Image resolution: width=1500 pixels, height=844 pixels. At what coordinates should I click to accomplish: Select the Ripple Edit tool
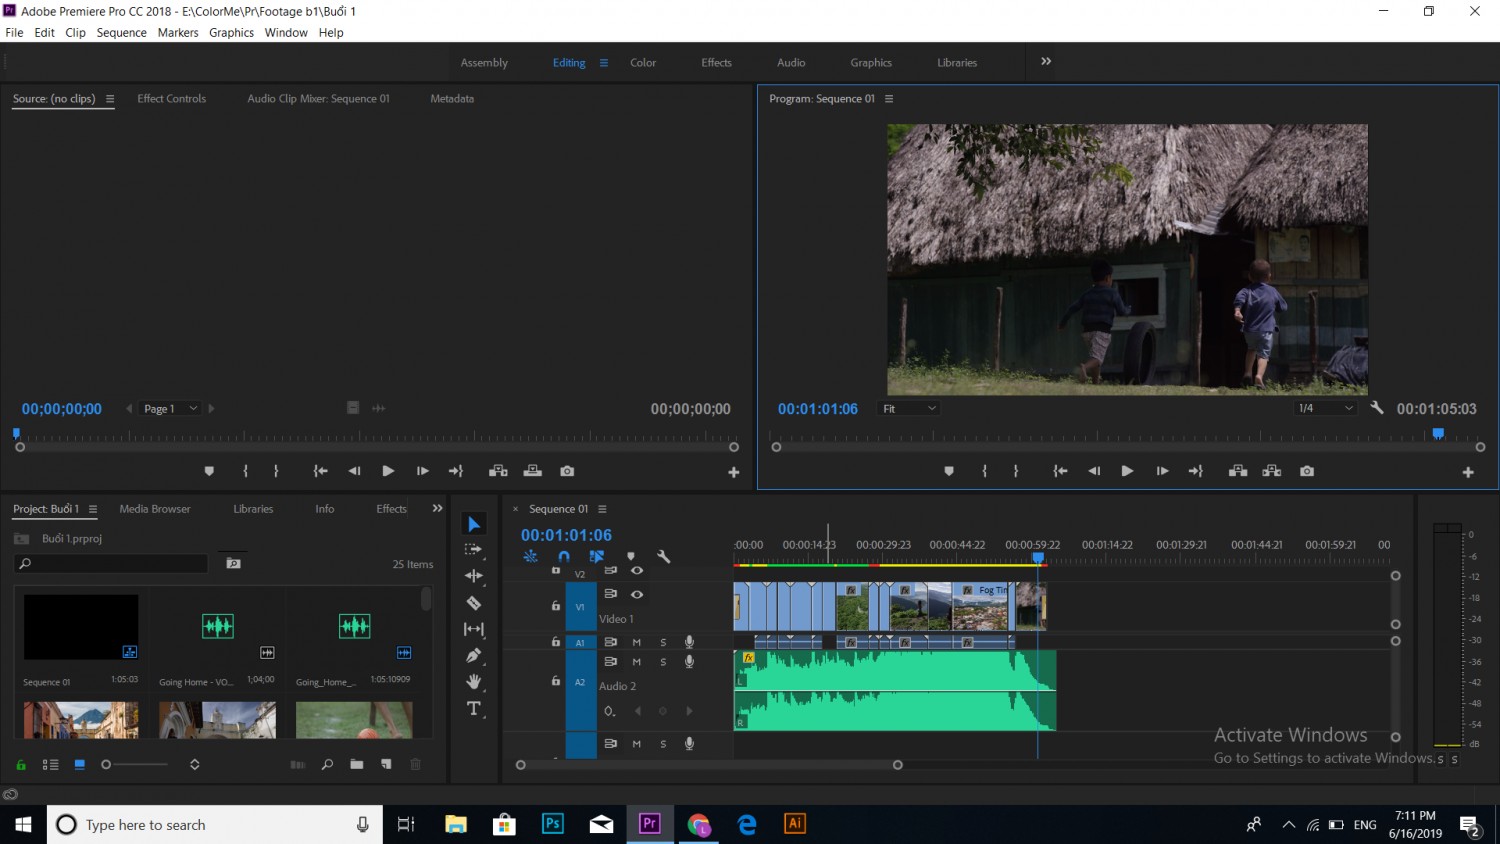474,576
